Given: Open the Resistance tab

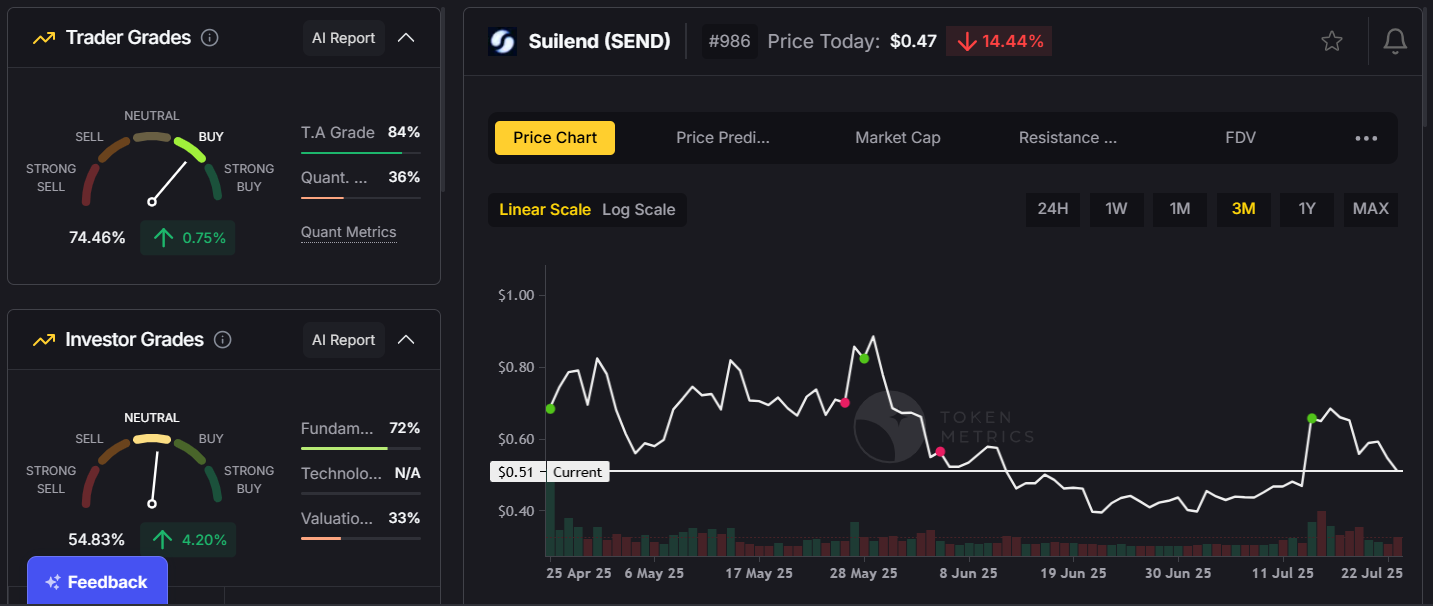Looking at the screenshot, I should [x=1068, y=138].
